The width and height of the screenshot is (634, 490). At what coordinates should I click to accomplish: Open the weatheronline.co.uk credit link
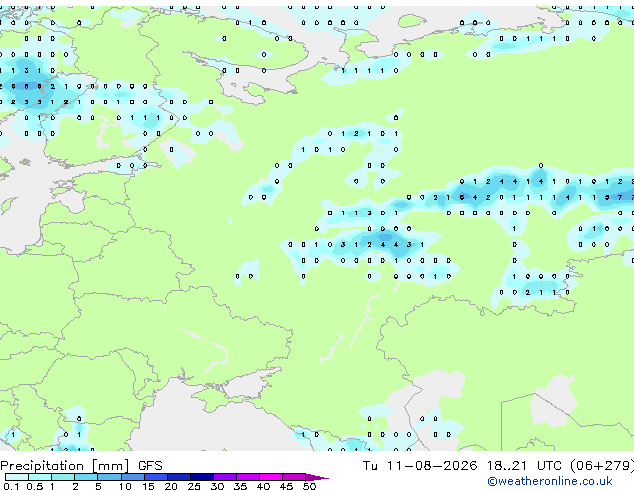point(550,481)
